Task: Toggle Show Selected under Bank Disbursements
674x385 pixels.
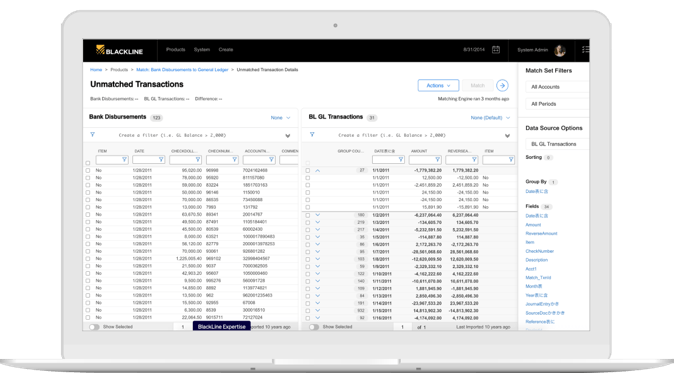Action: click(94, 327)
